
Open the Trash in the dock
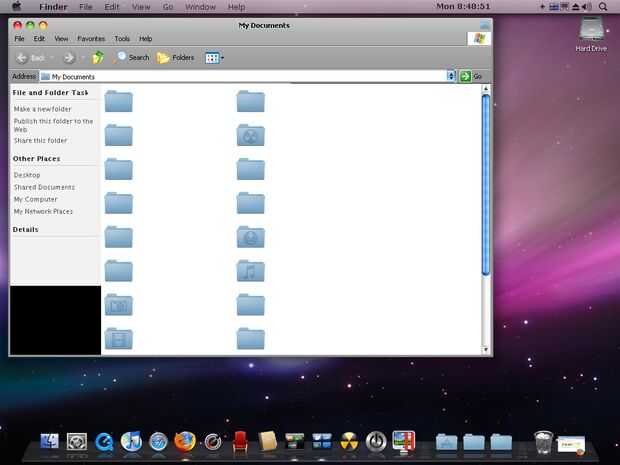544,442
